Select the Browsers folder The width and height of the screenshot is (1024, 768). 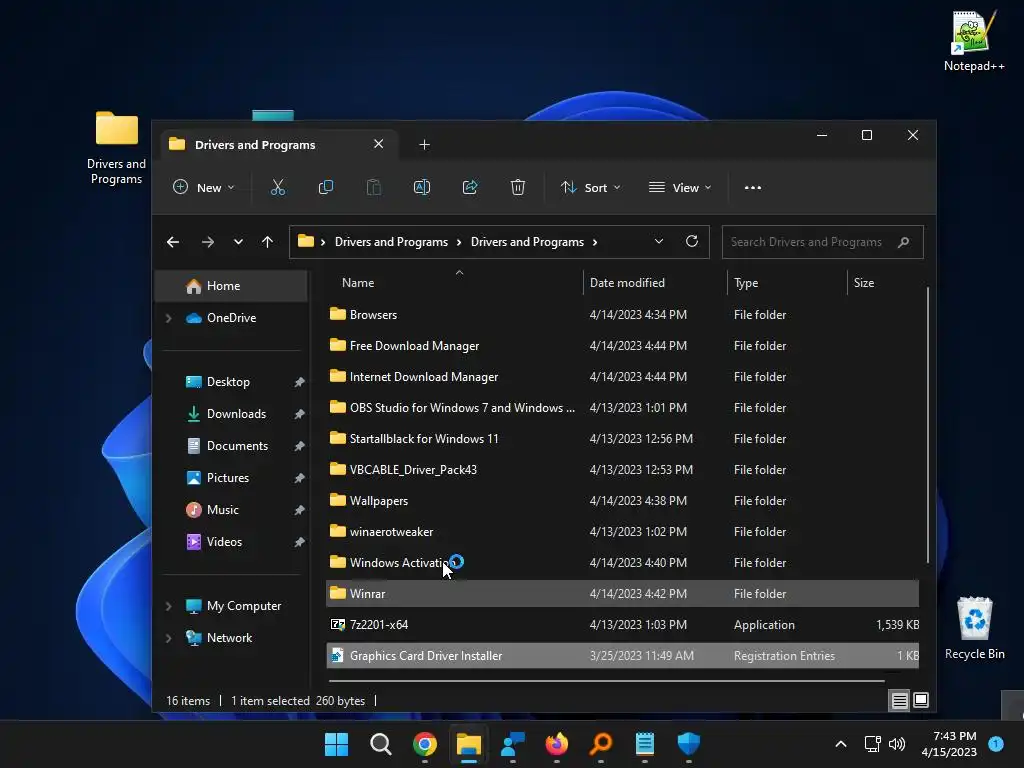point(622,315)
